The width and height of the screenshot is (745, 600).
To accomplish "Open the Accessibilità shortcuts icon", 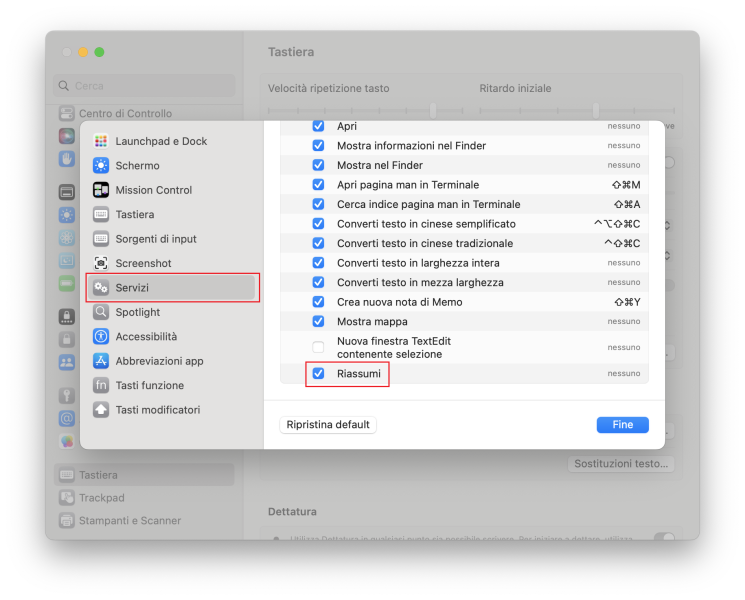I will [101, 337].
